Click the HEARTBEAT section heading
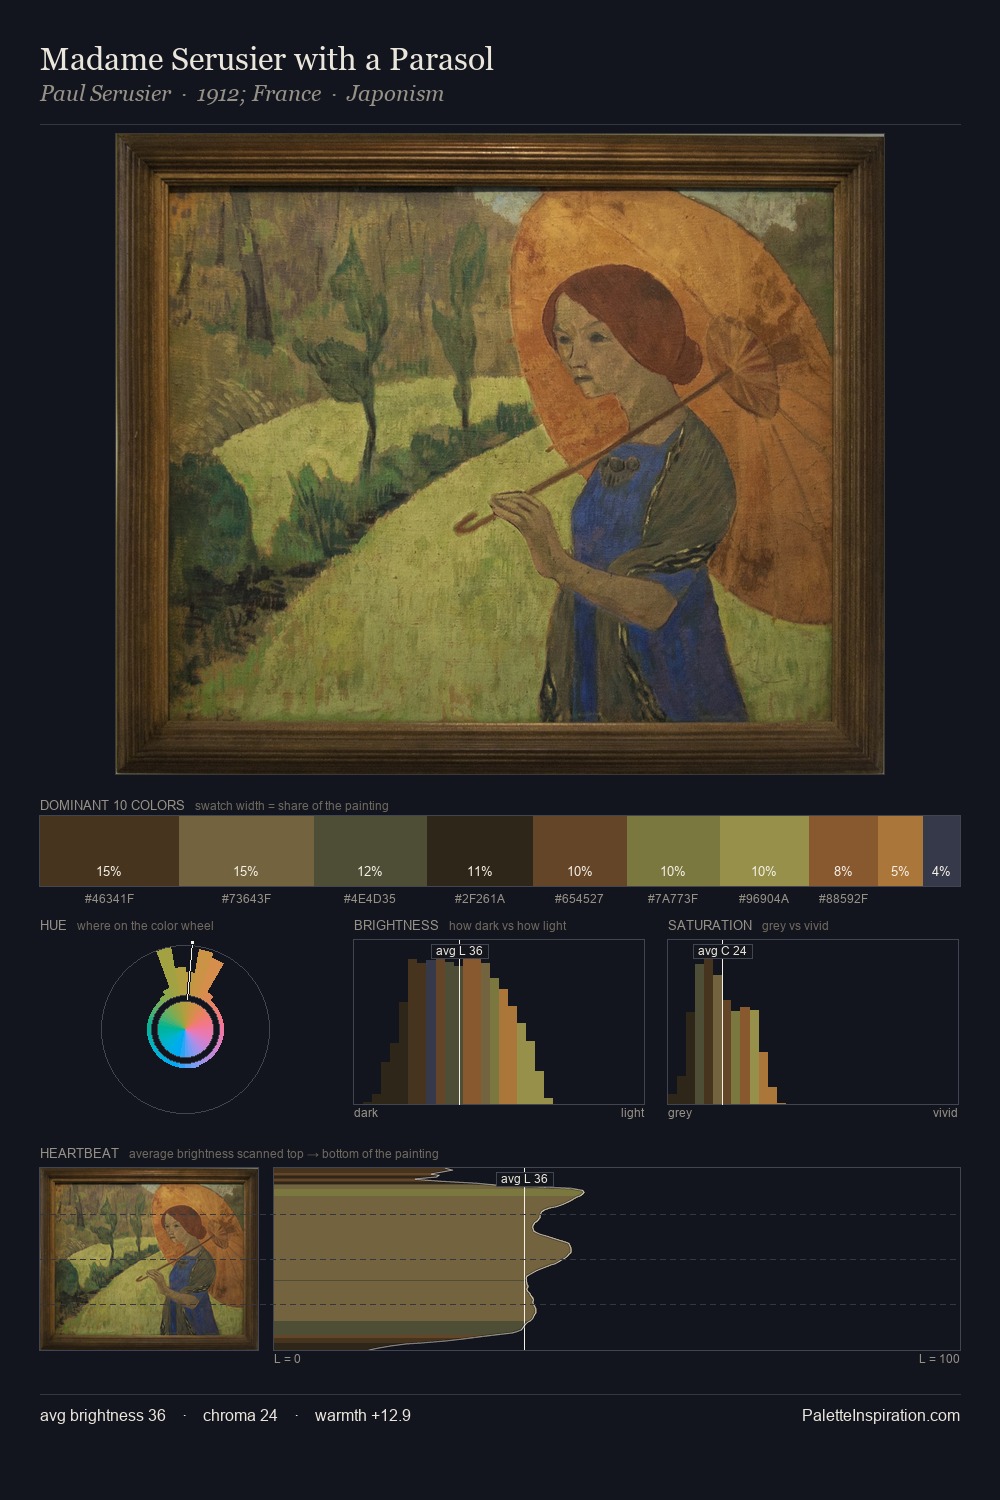This screenshot has height=1500, width=1000. [79, 1153]
